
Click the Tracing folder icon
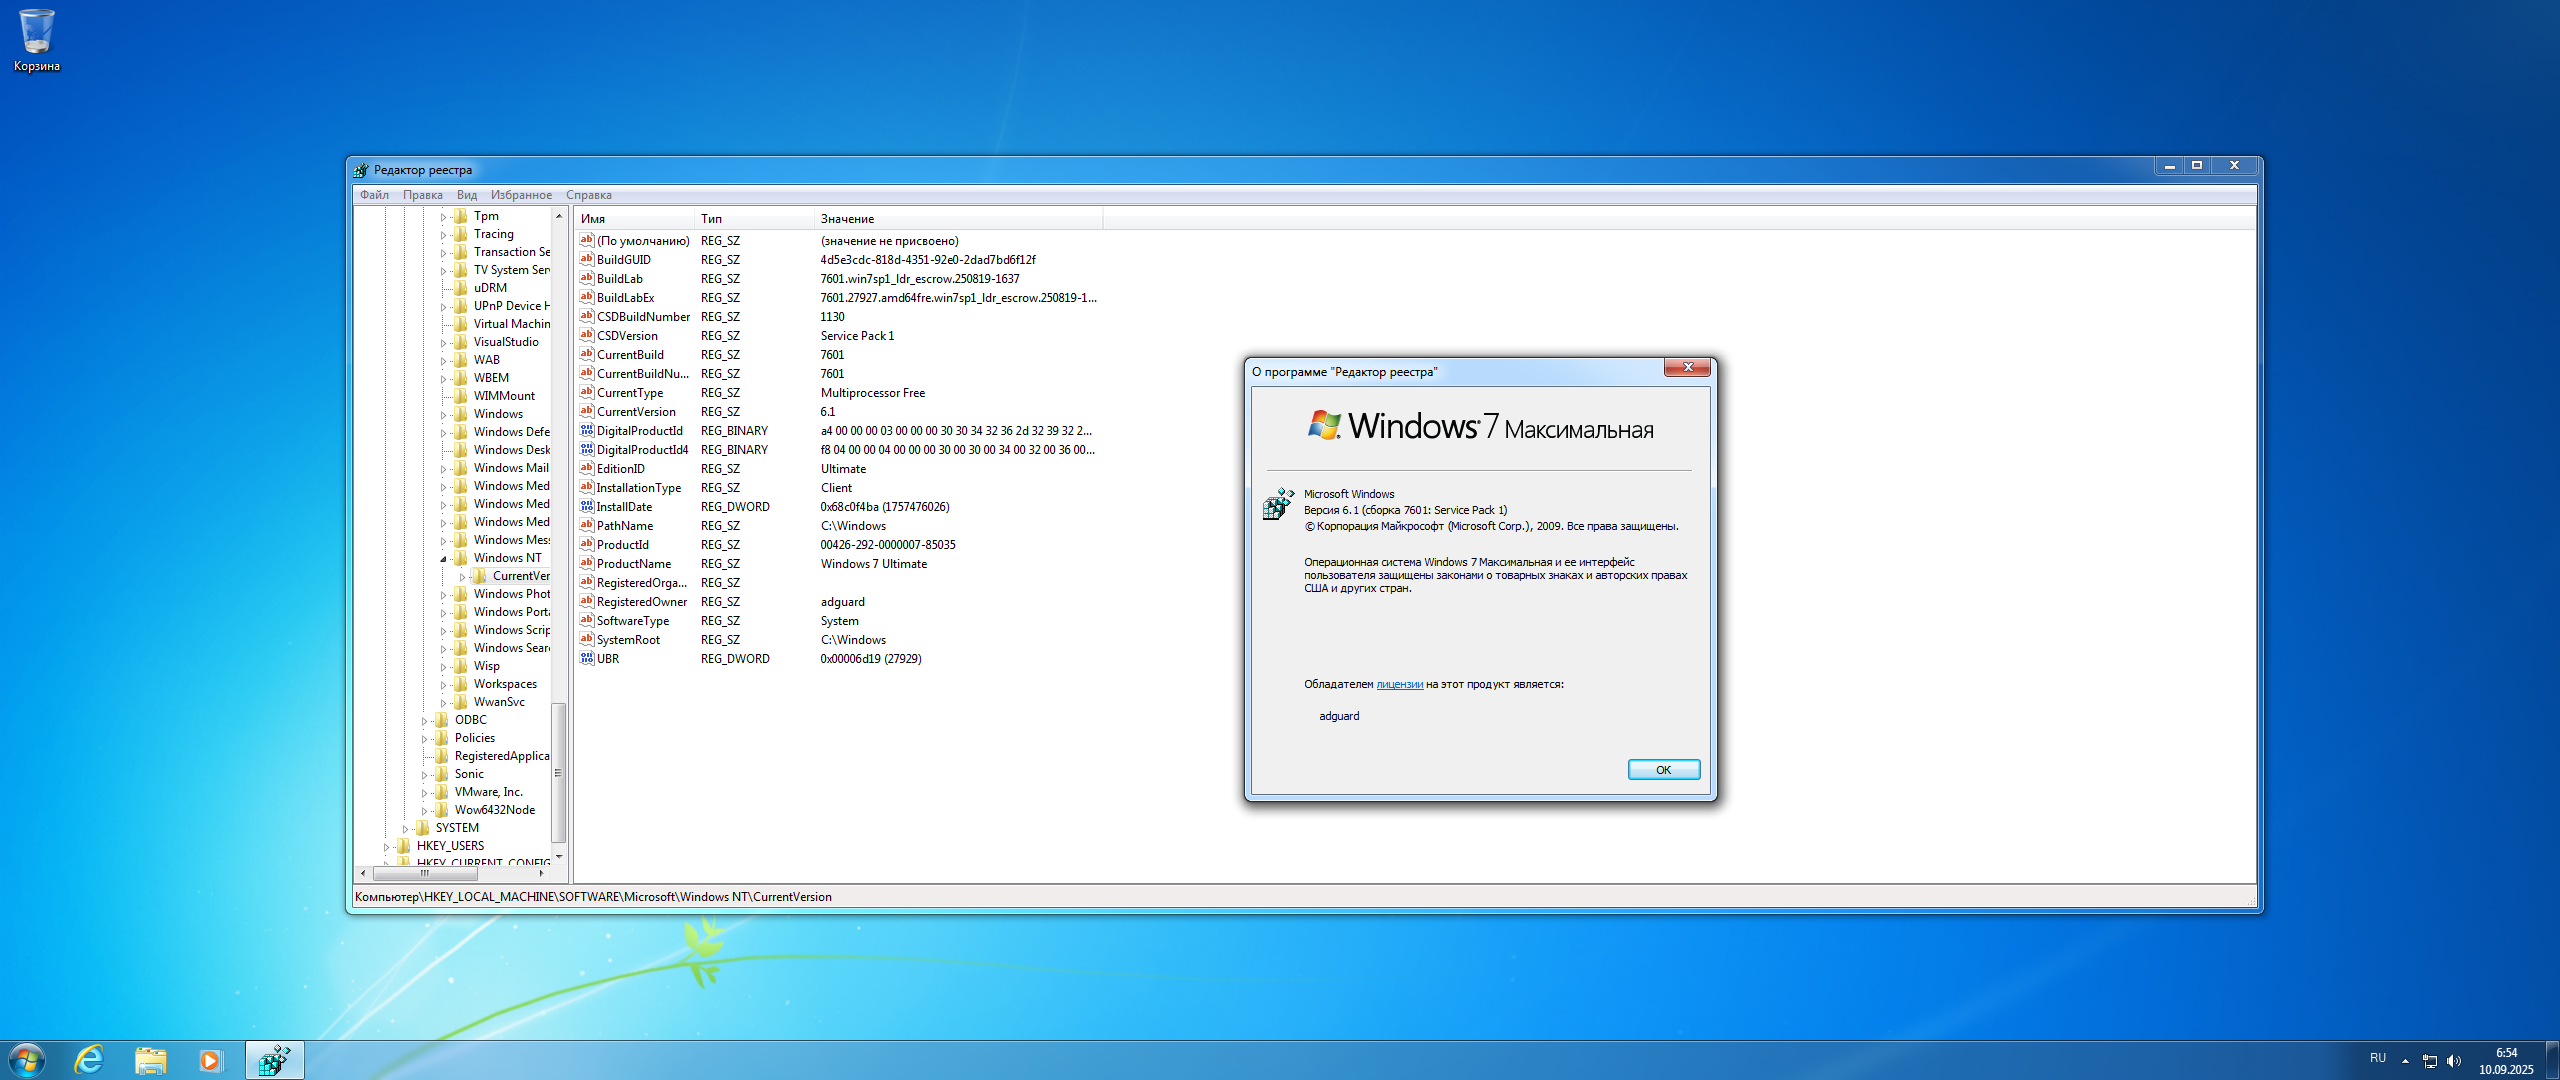pos(461,234)
